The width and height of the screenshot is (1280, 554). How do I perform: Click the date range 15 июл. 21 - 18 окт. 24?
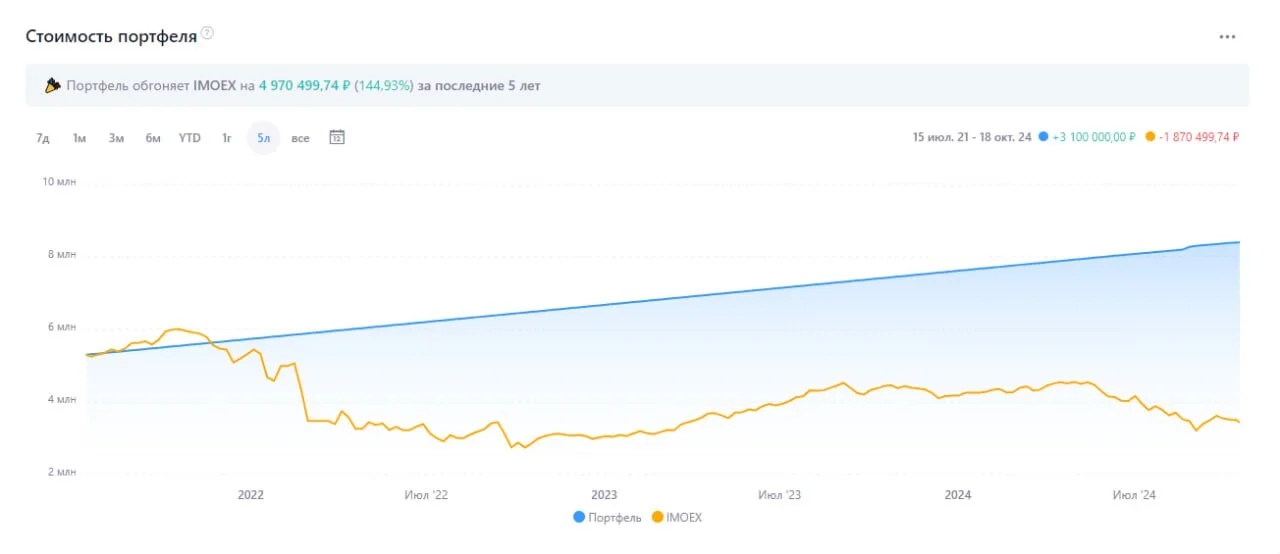tap(972, 137)
